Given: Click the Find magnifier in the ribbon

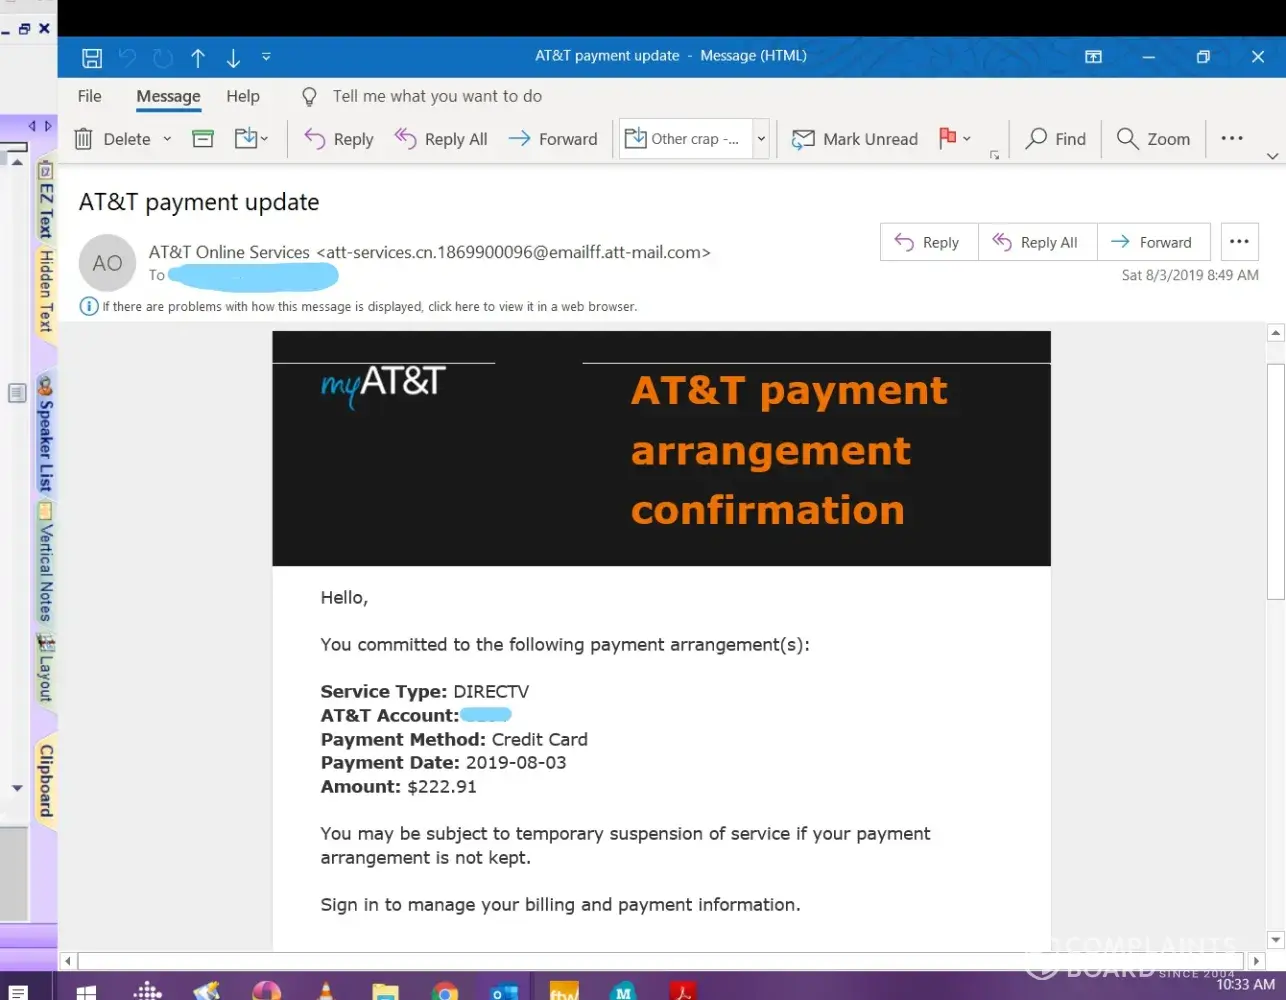Looking at the screenshot, I should (x=1056, y=139).
